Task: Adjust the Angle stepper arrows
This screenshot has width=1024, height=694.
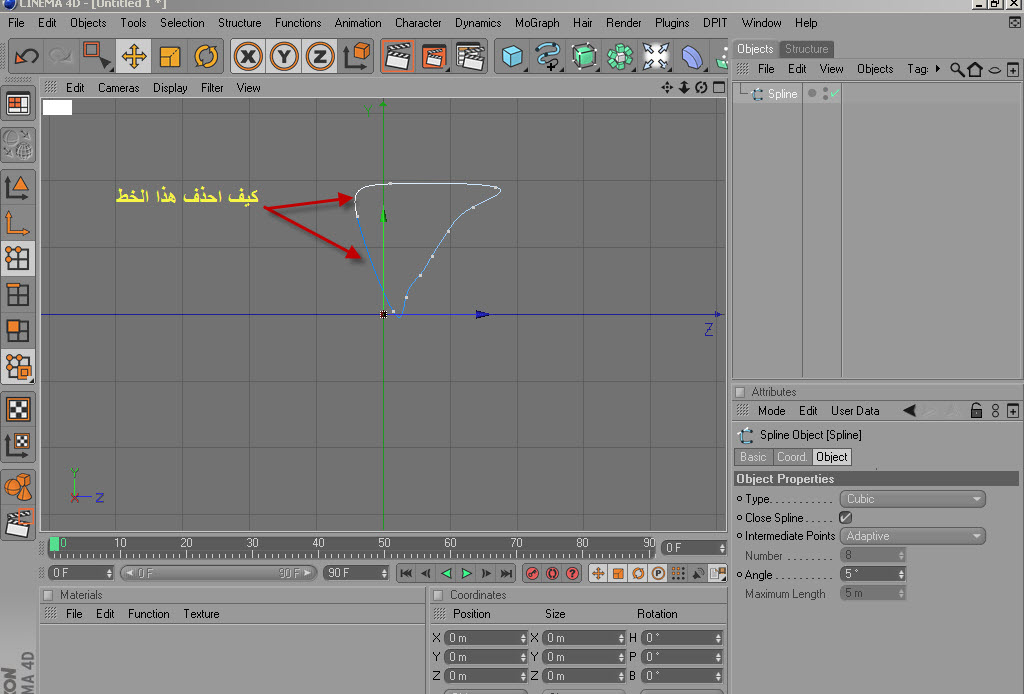Action: [901, 574]
